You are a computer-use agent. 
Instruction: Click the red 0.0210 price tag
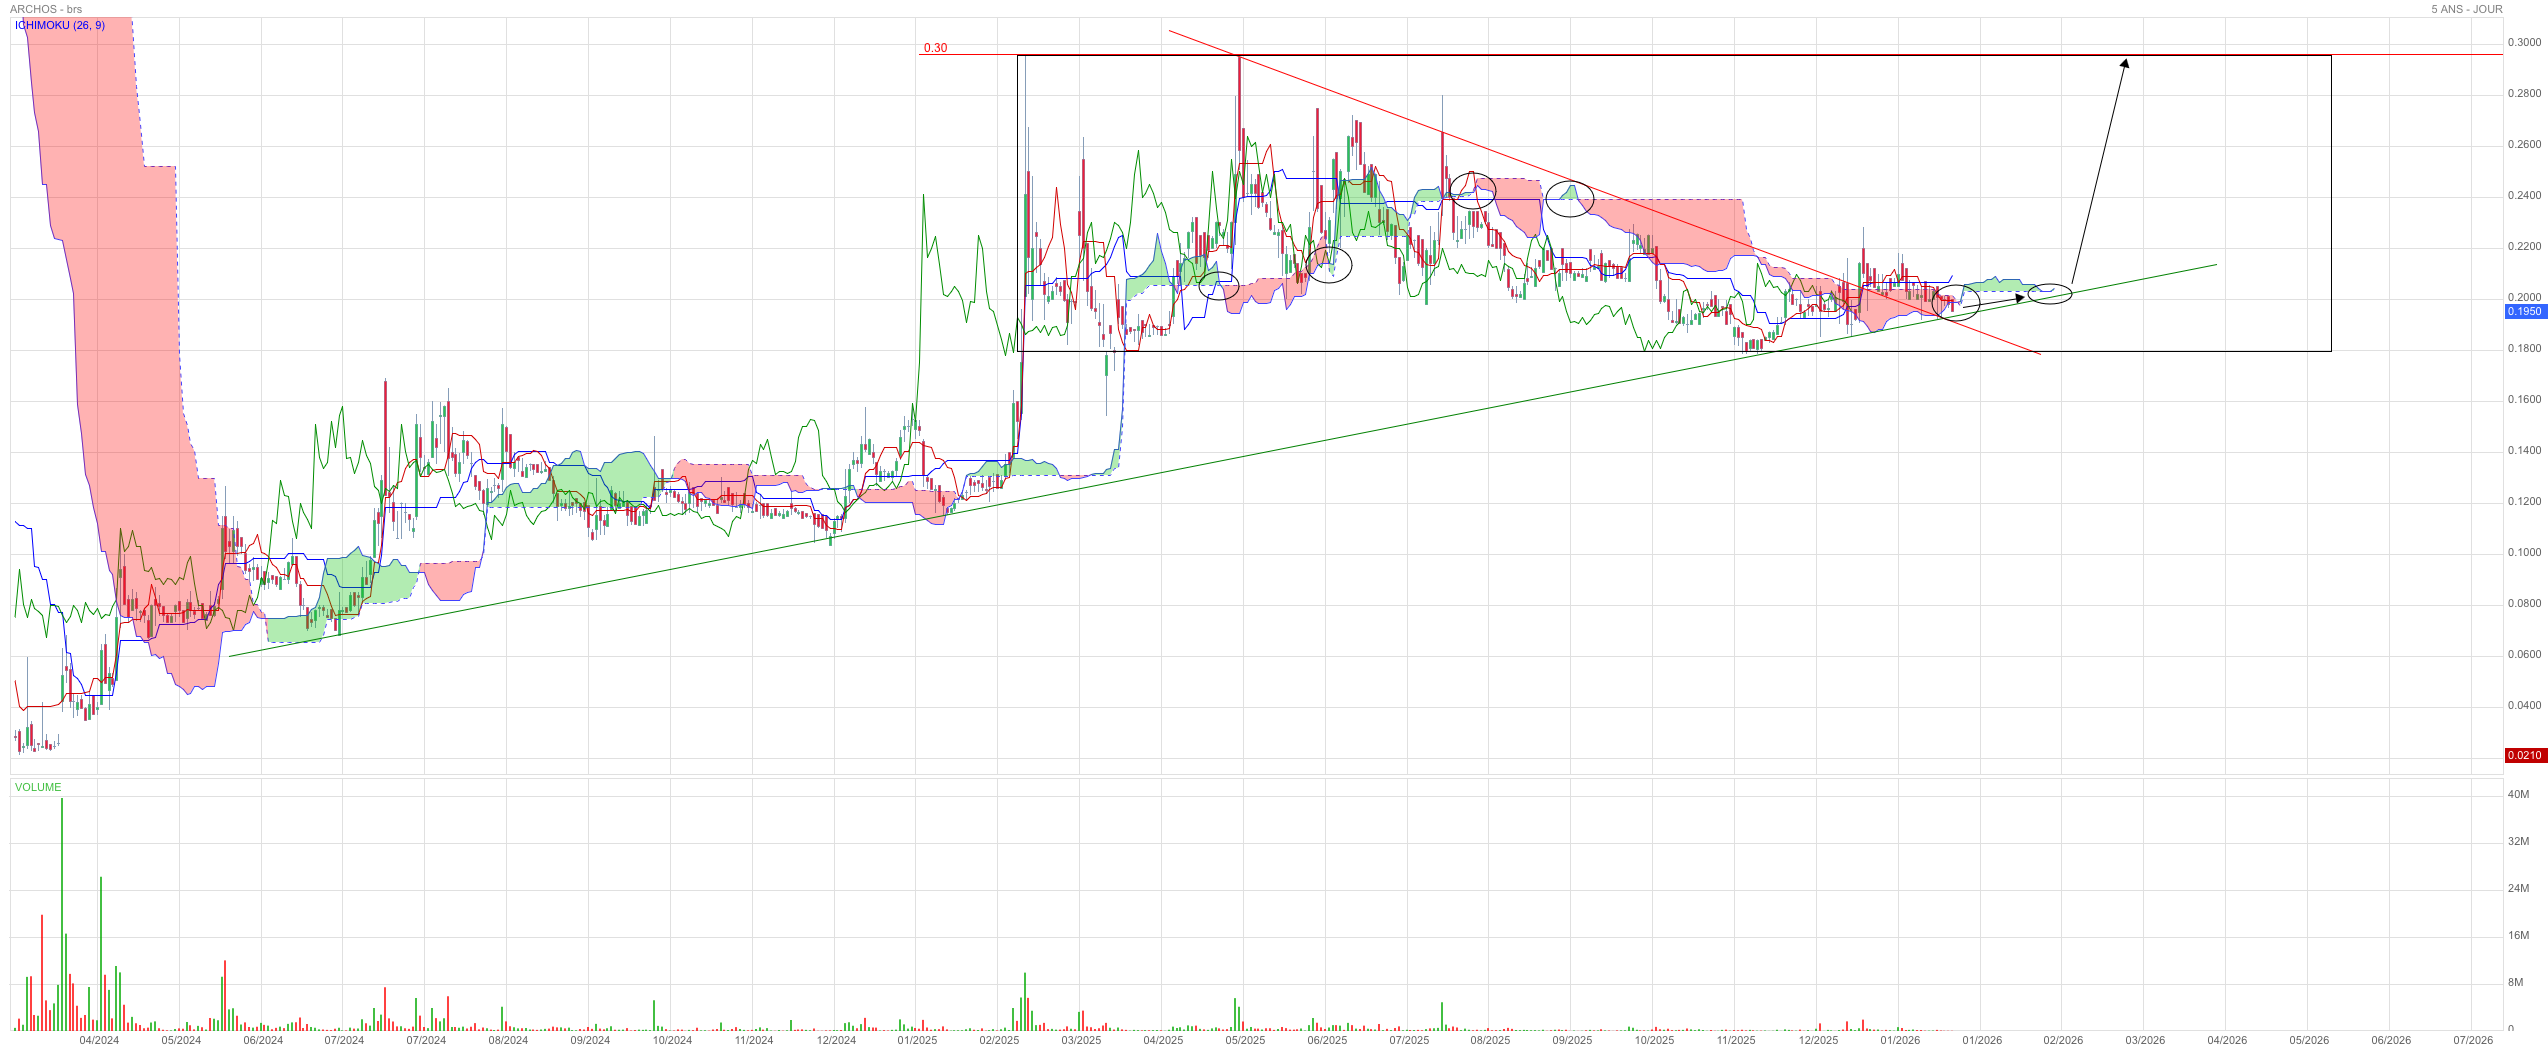(x=2524, y=755)
